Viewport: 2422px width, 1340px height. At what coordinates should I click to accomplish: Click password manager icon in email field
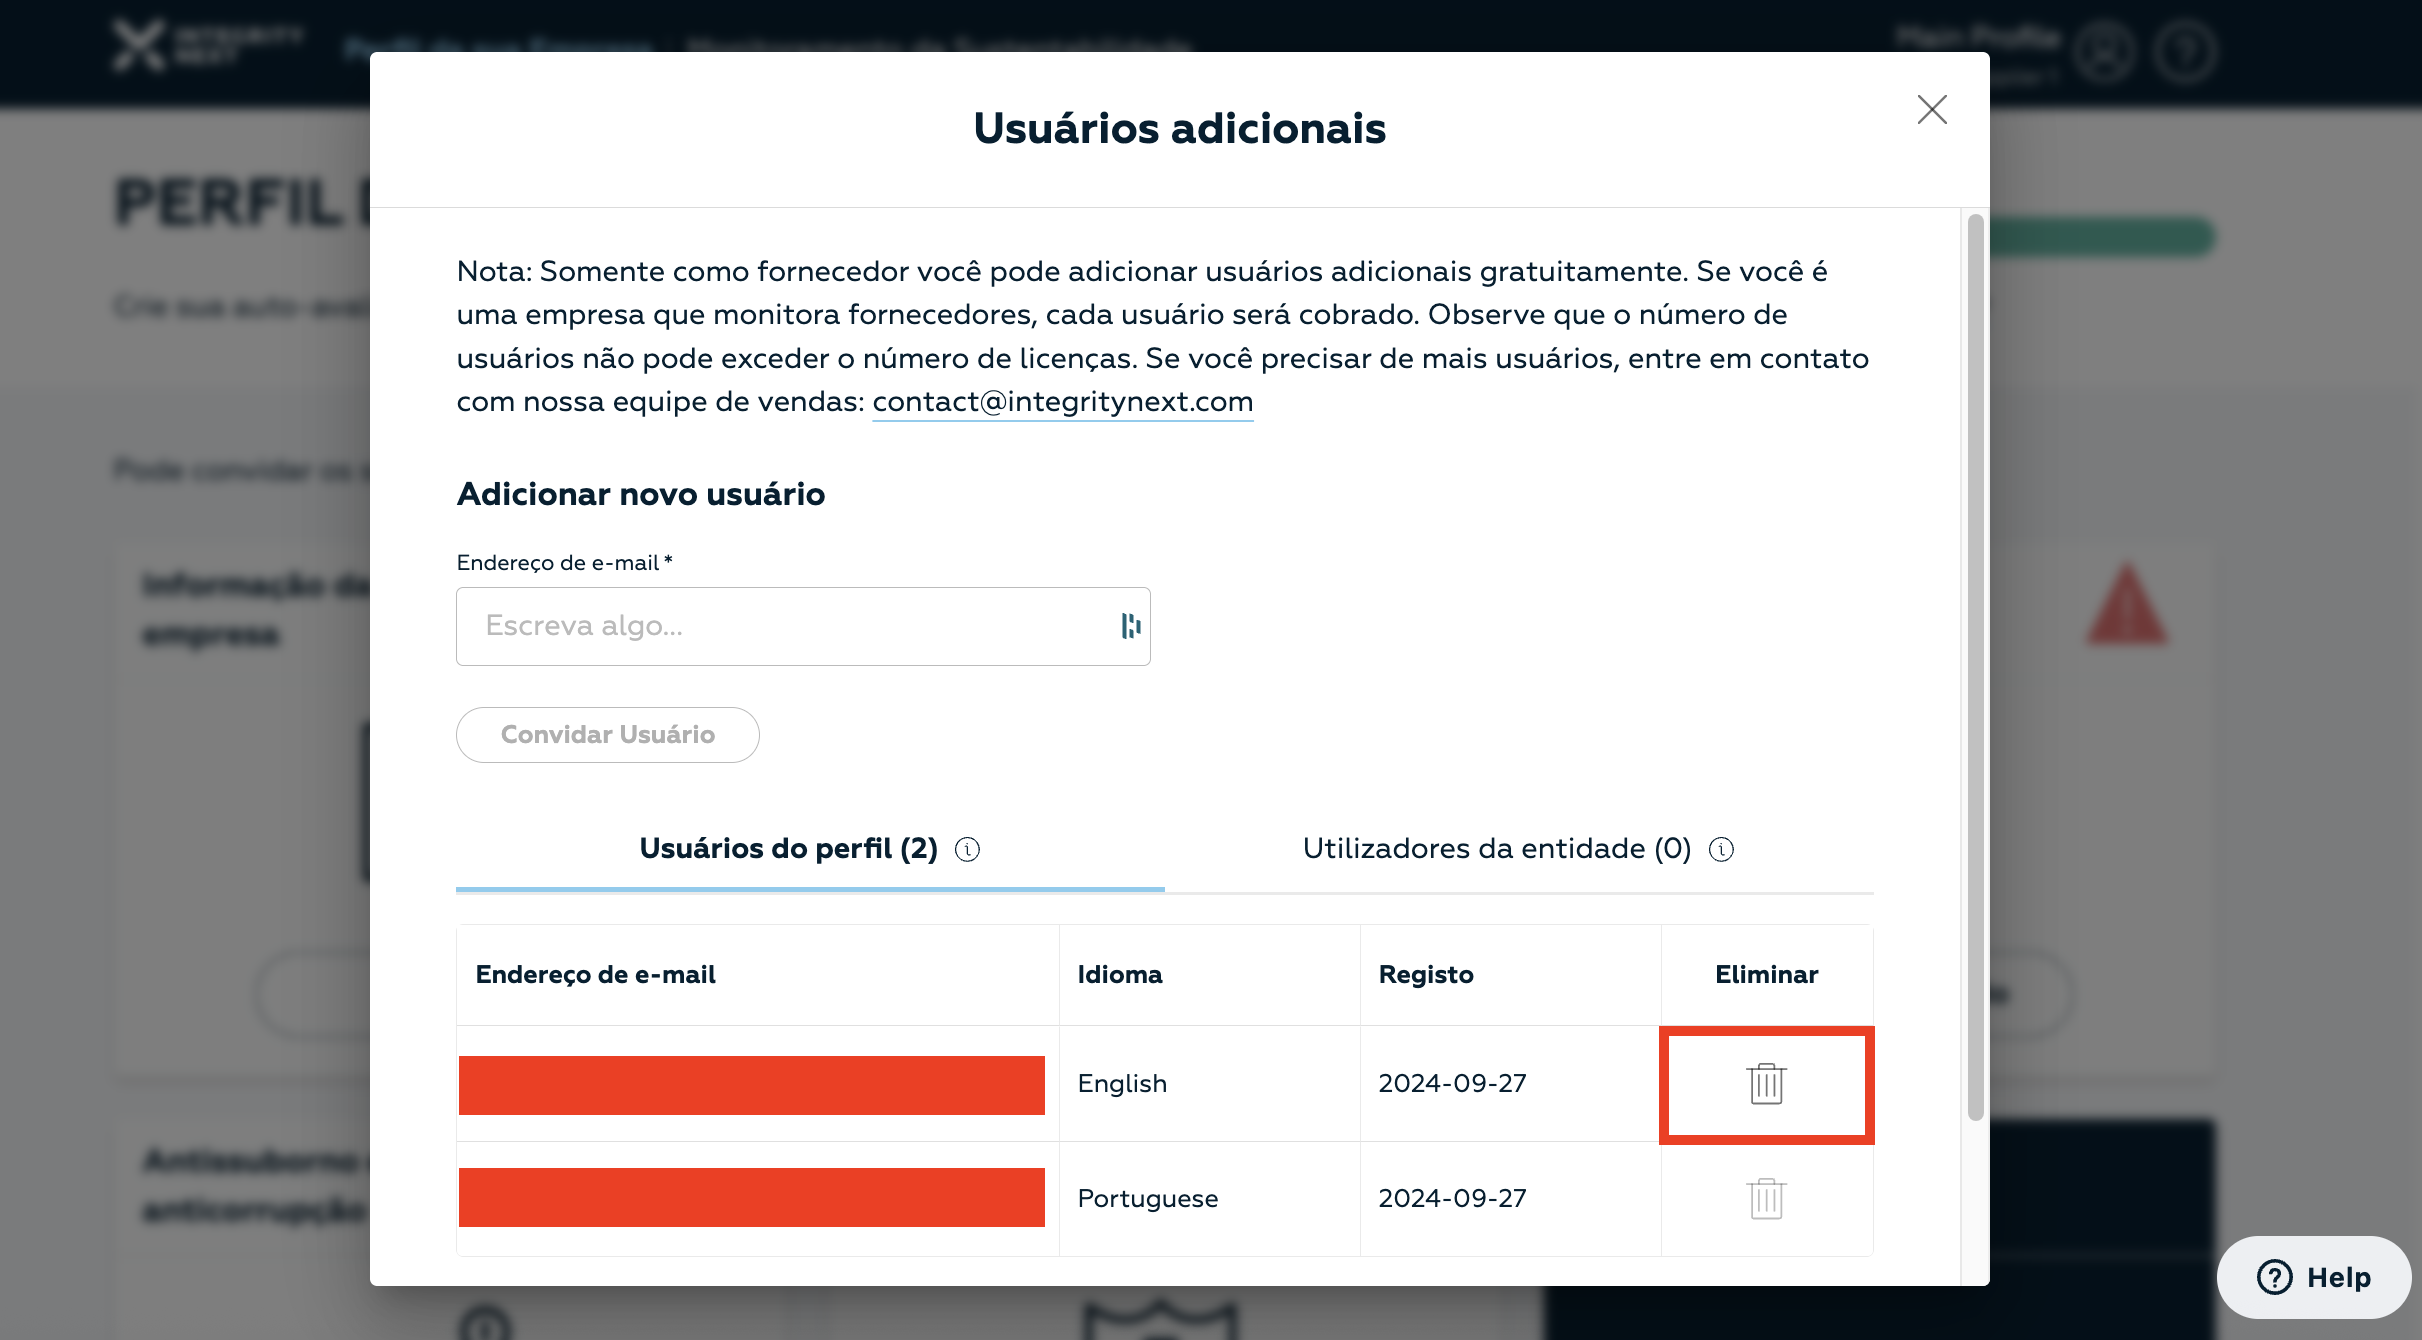pyautogui.click(x=1131, y=626)
